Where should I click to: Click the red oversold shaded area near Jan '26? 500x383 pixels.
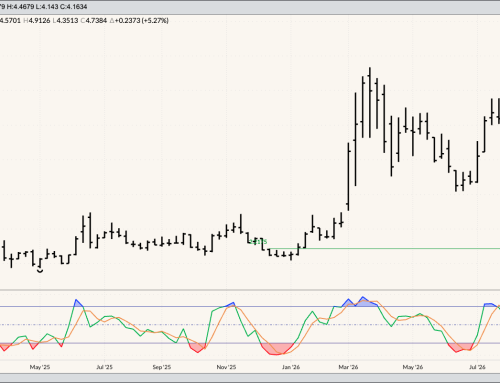point(277,349)
